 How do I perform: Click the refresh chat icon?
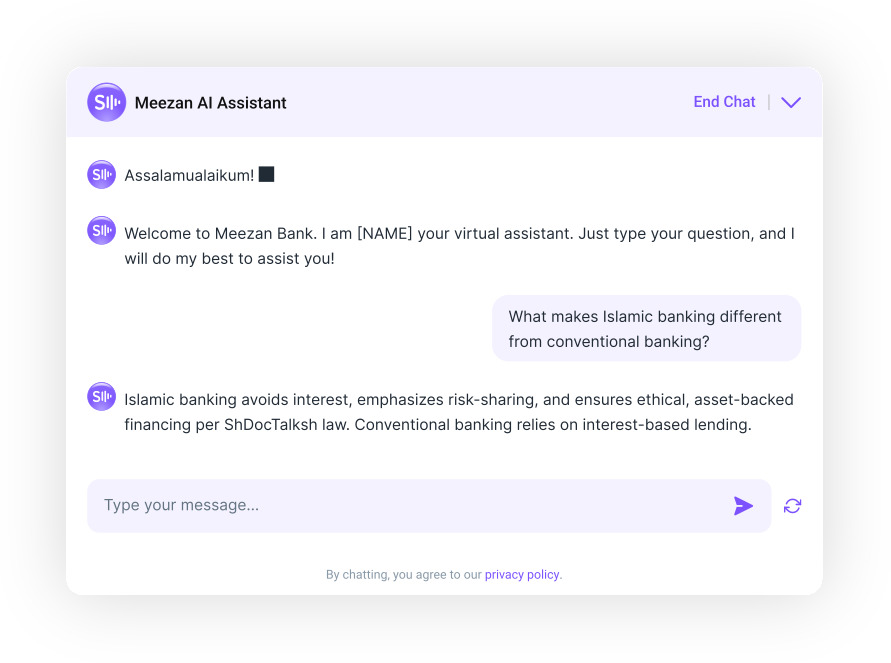point(792,506)
